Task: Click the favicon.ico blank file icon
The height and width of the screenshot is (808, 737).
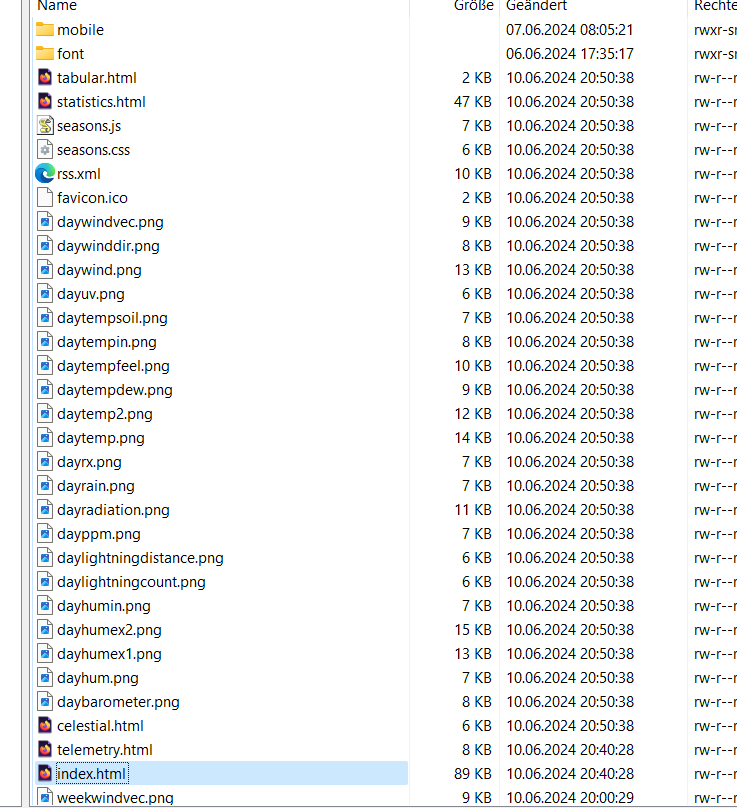Action: (45, 198)
